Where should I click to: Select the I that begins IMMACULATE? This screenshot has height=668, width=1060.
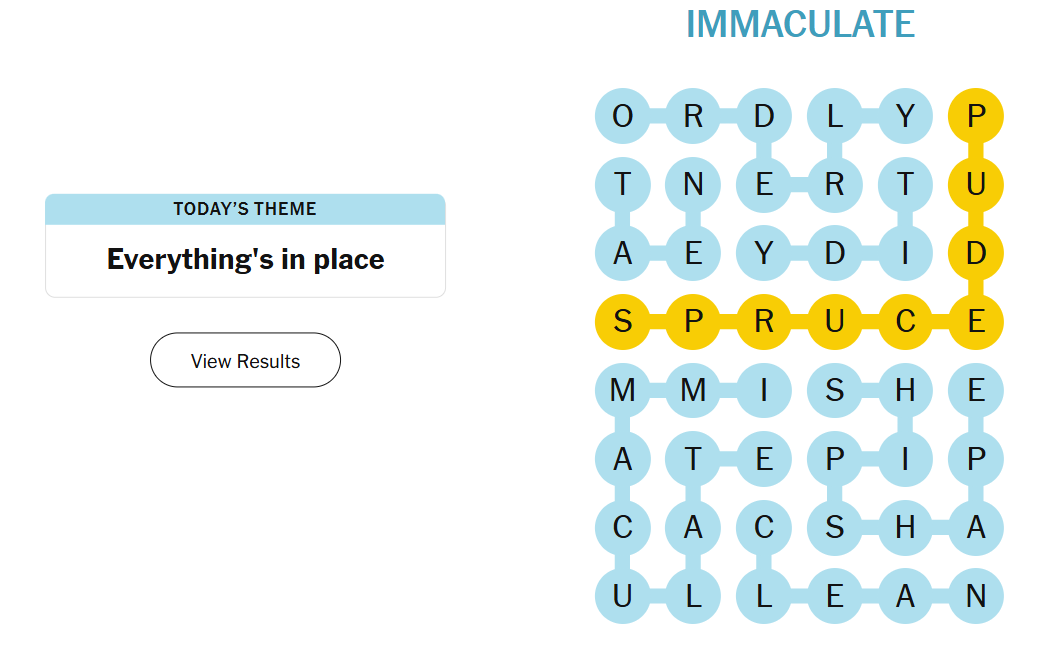pyautogui.click(x=764, y=390)
